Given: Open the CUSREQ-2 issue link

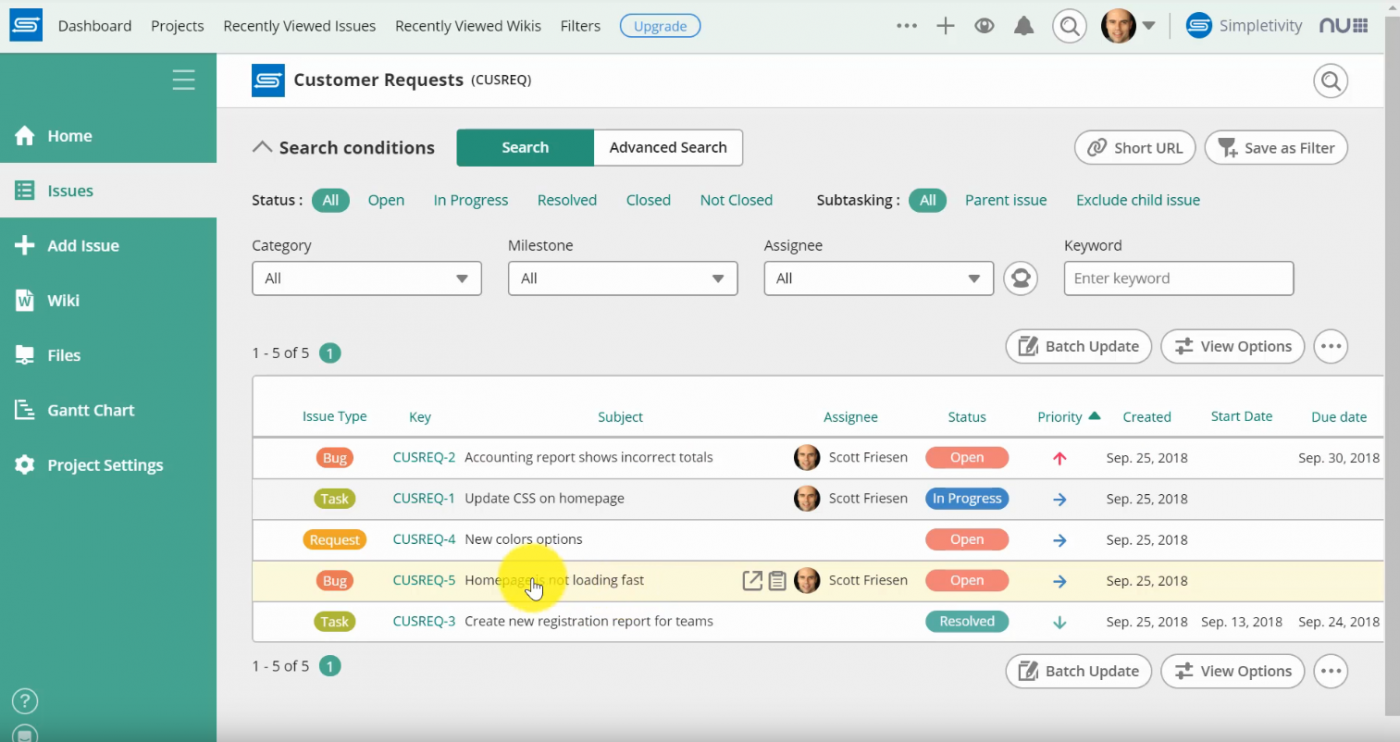Looking at the screenshot, I should [x=424, y=457].
